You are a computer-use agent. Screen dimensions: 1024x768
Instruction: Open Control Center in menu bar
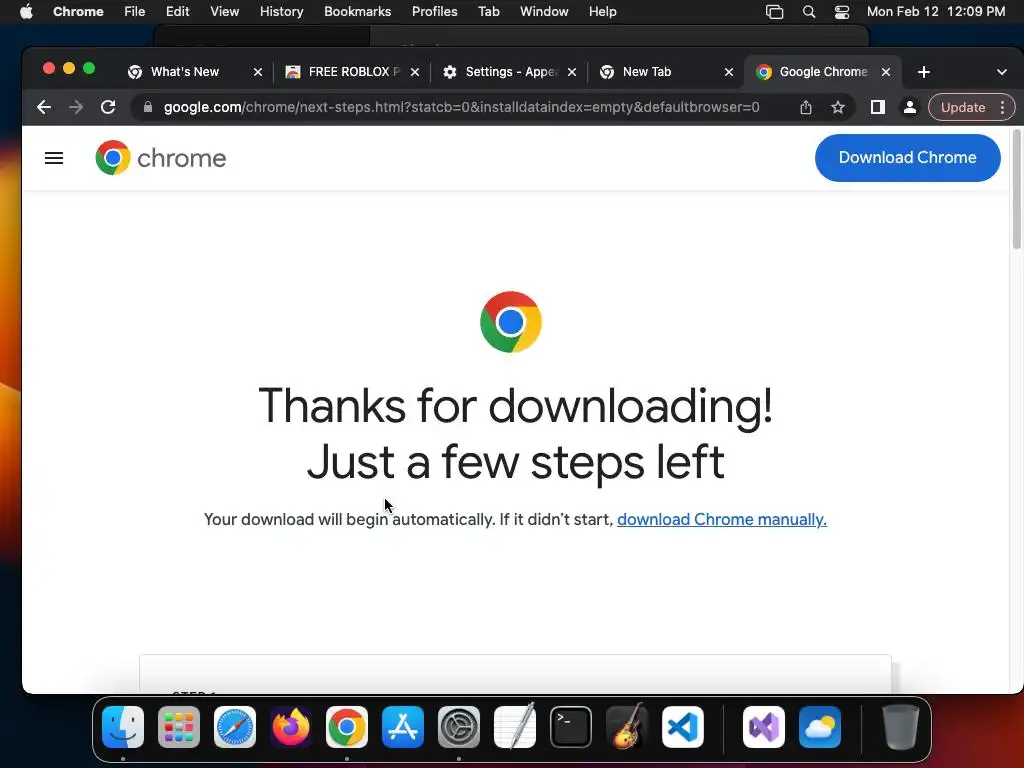point(842,12)
